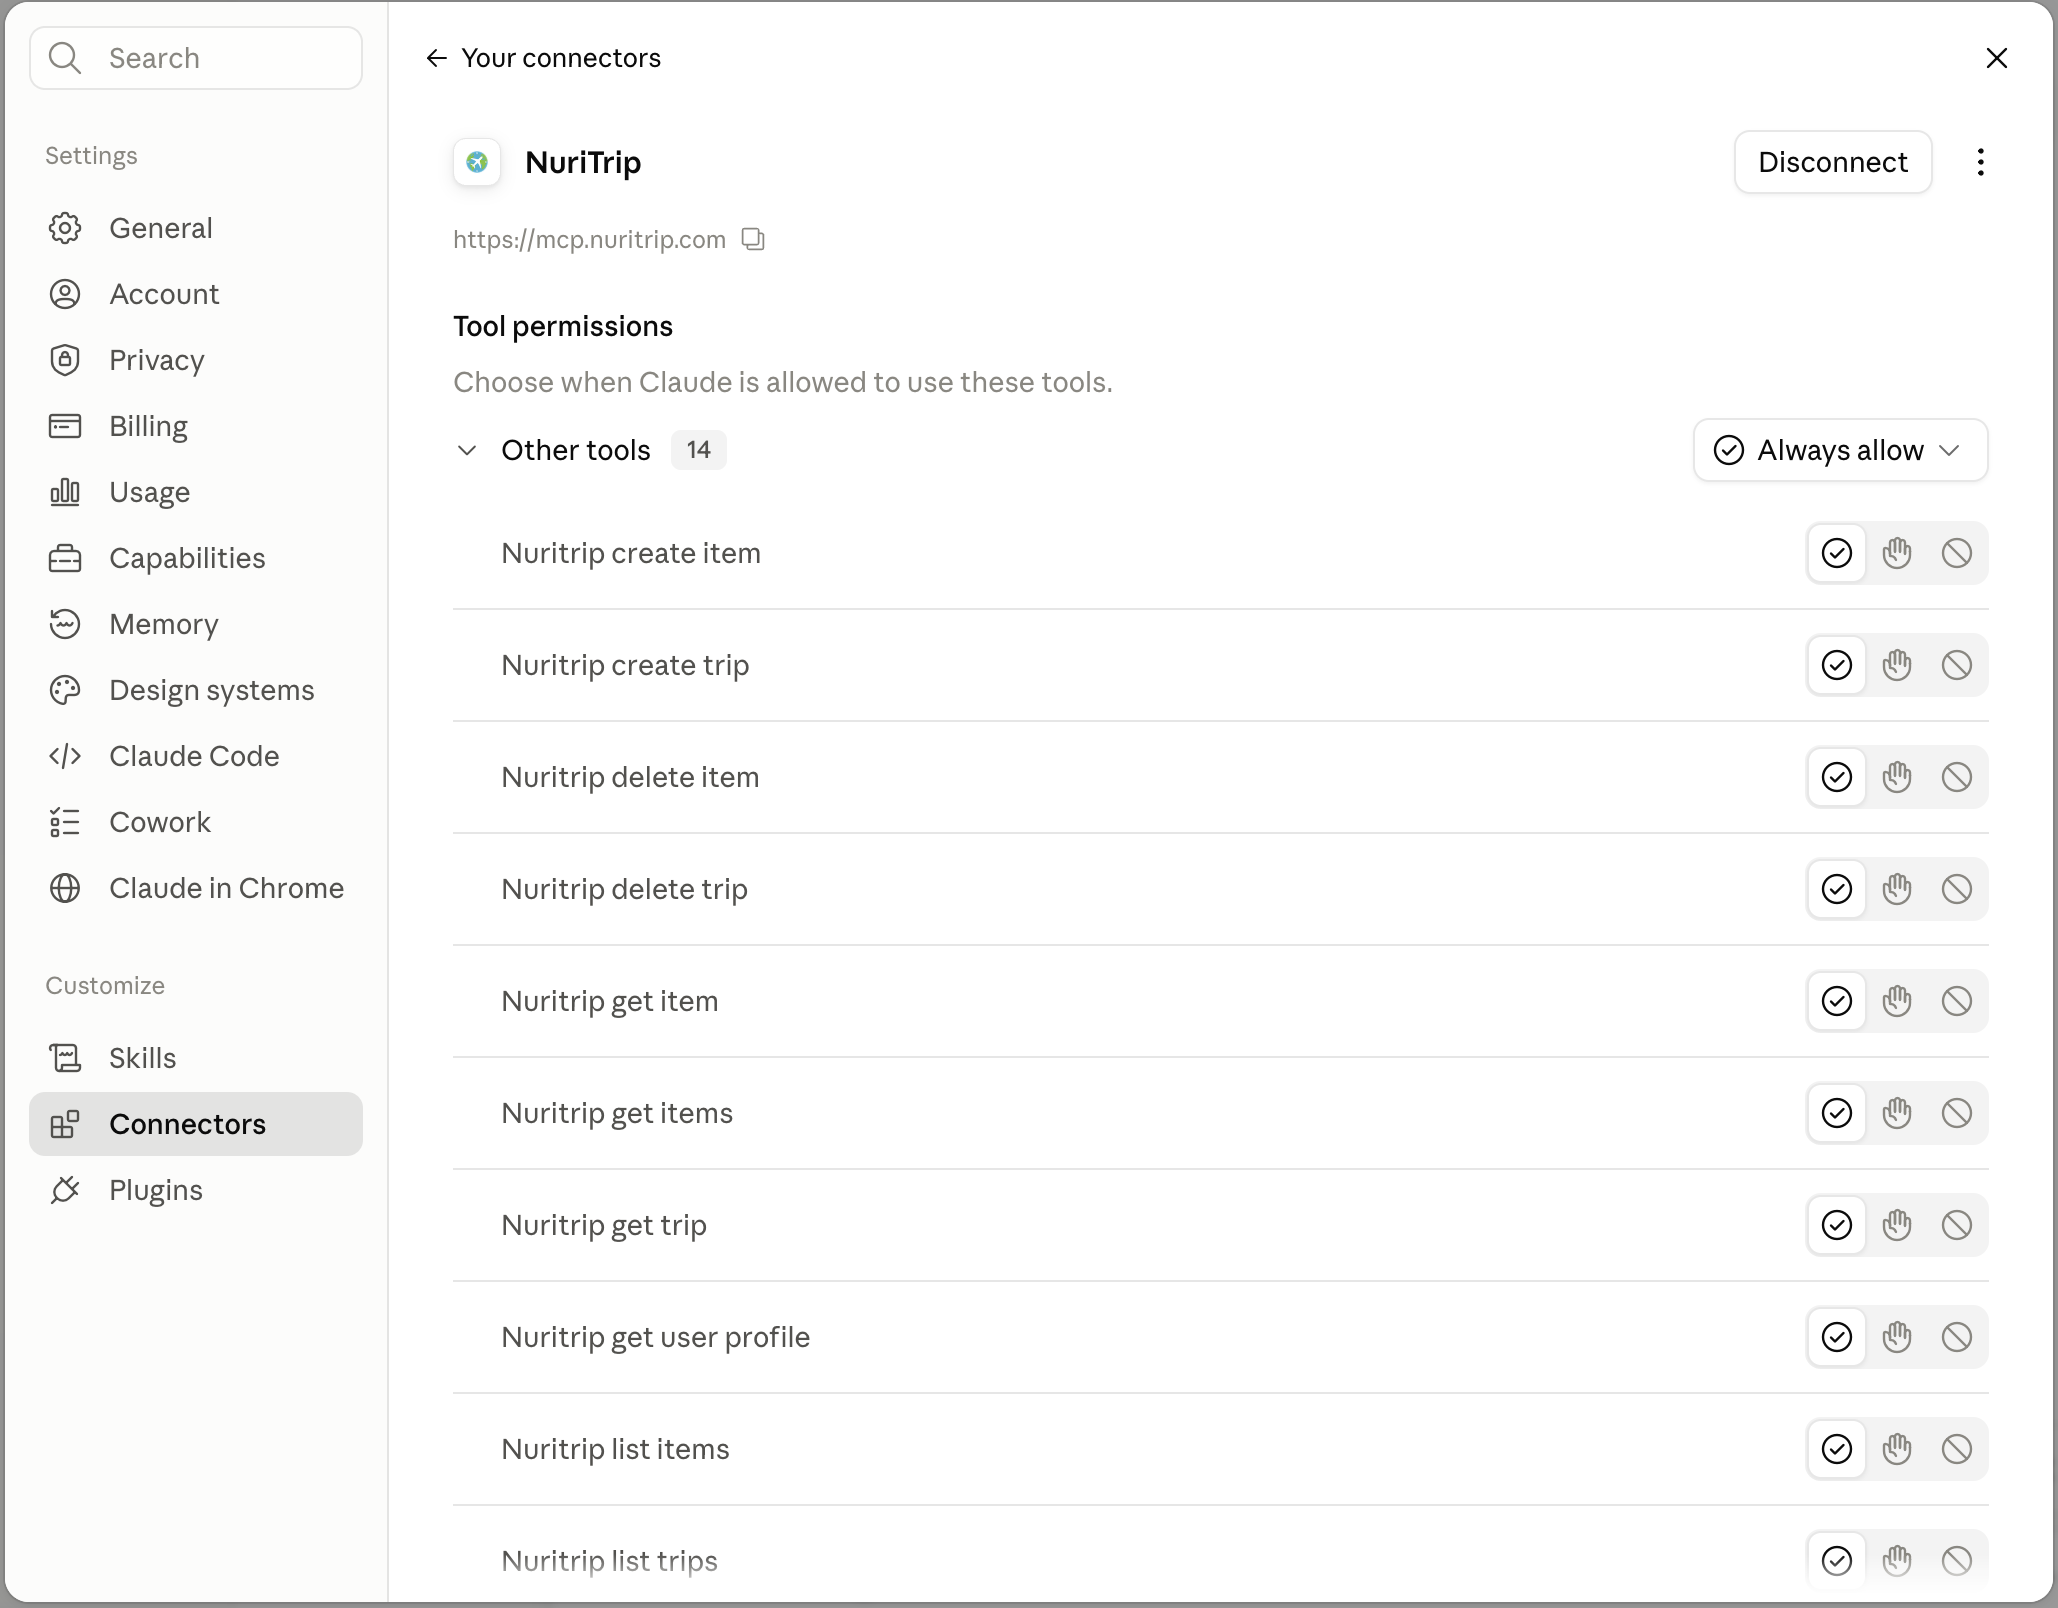Image resolution: width=2058 pixels, height=1608 pixels.
Task: Block the Nuritrip create item tool
Action: tap(1956, 553)
